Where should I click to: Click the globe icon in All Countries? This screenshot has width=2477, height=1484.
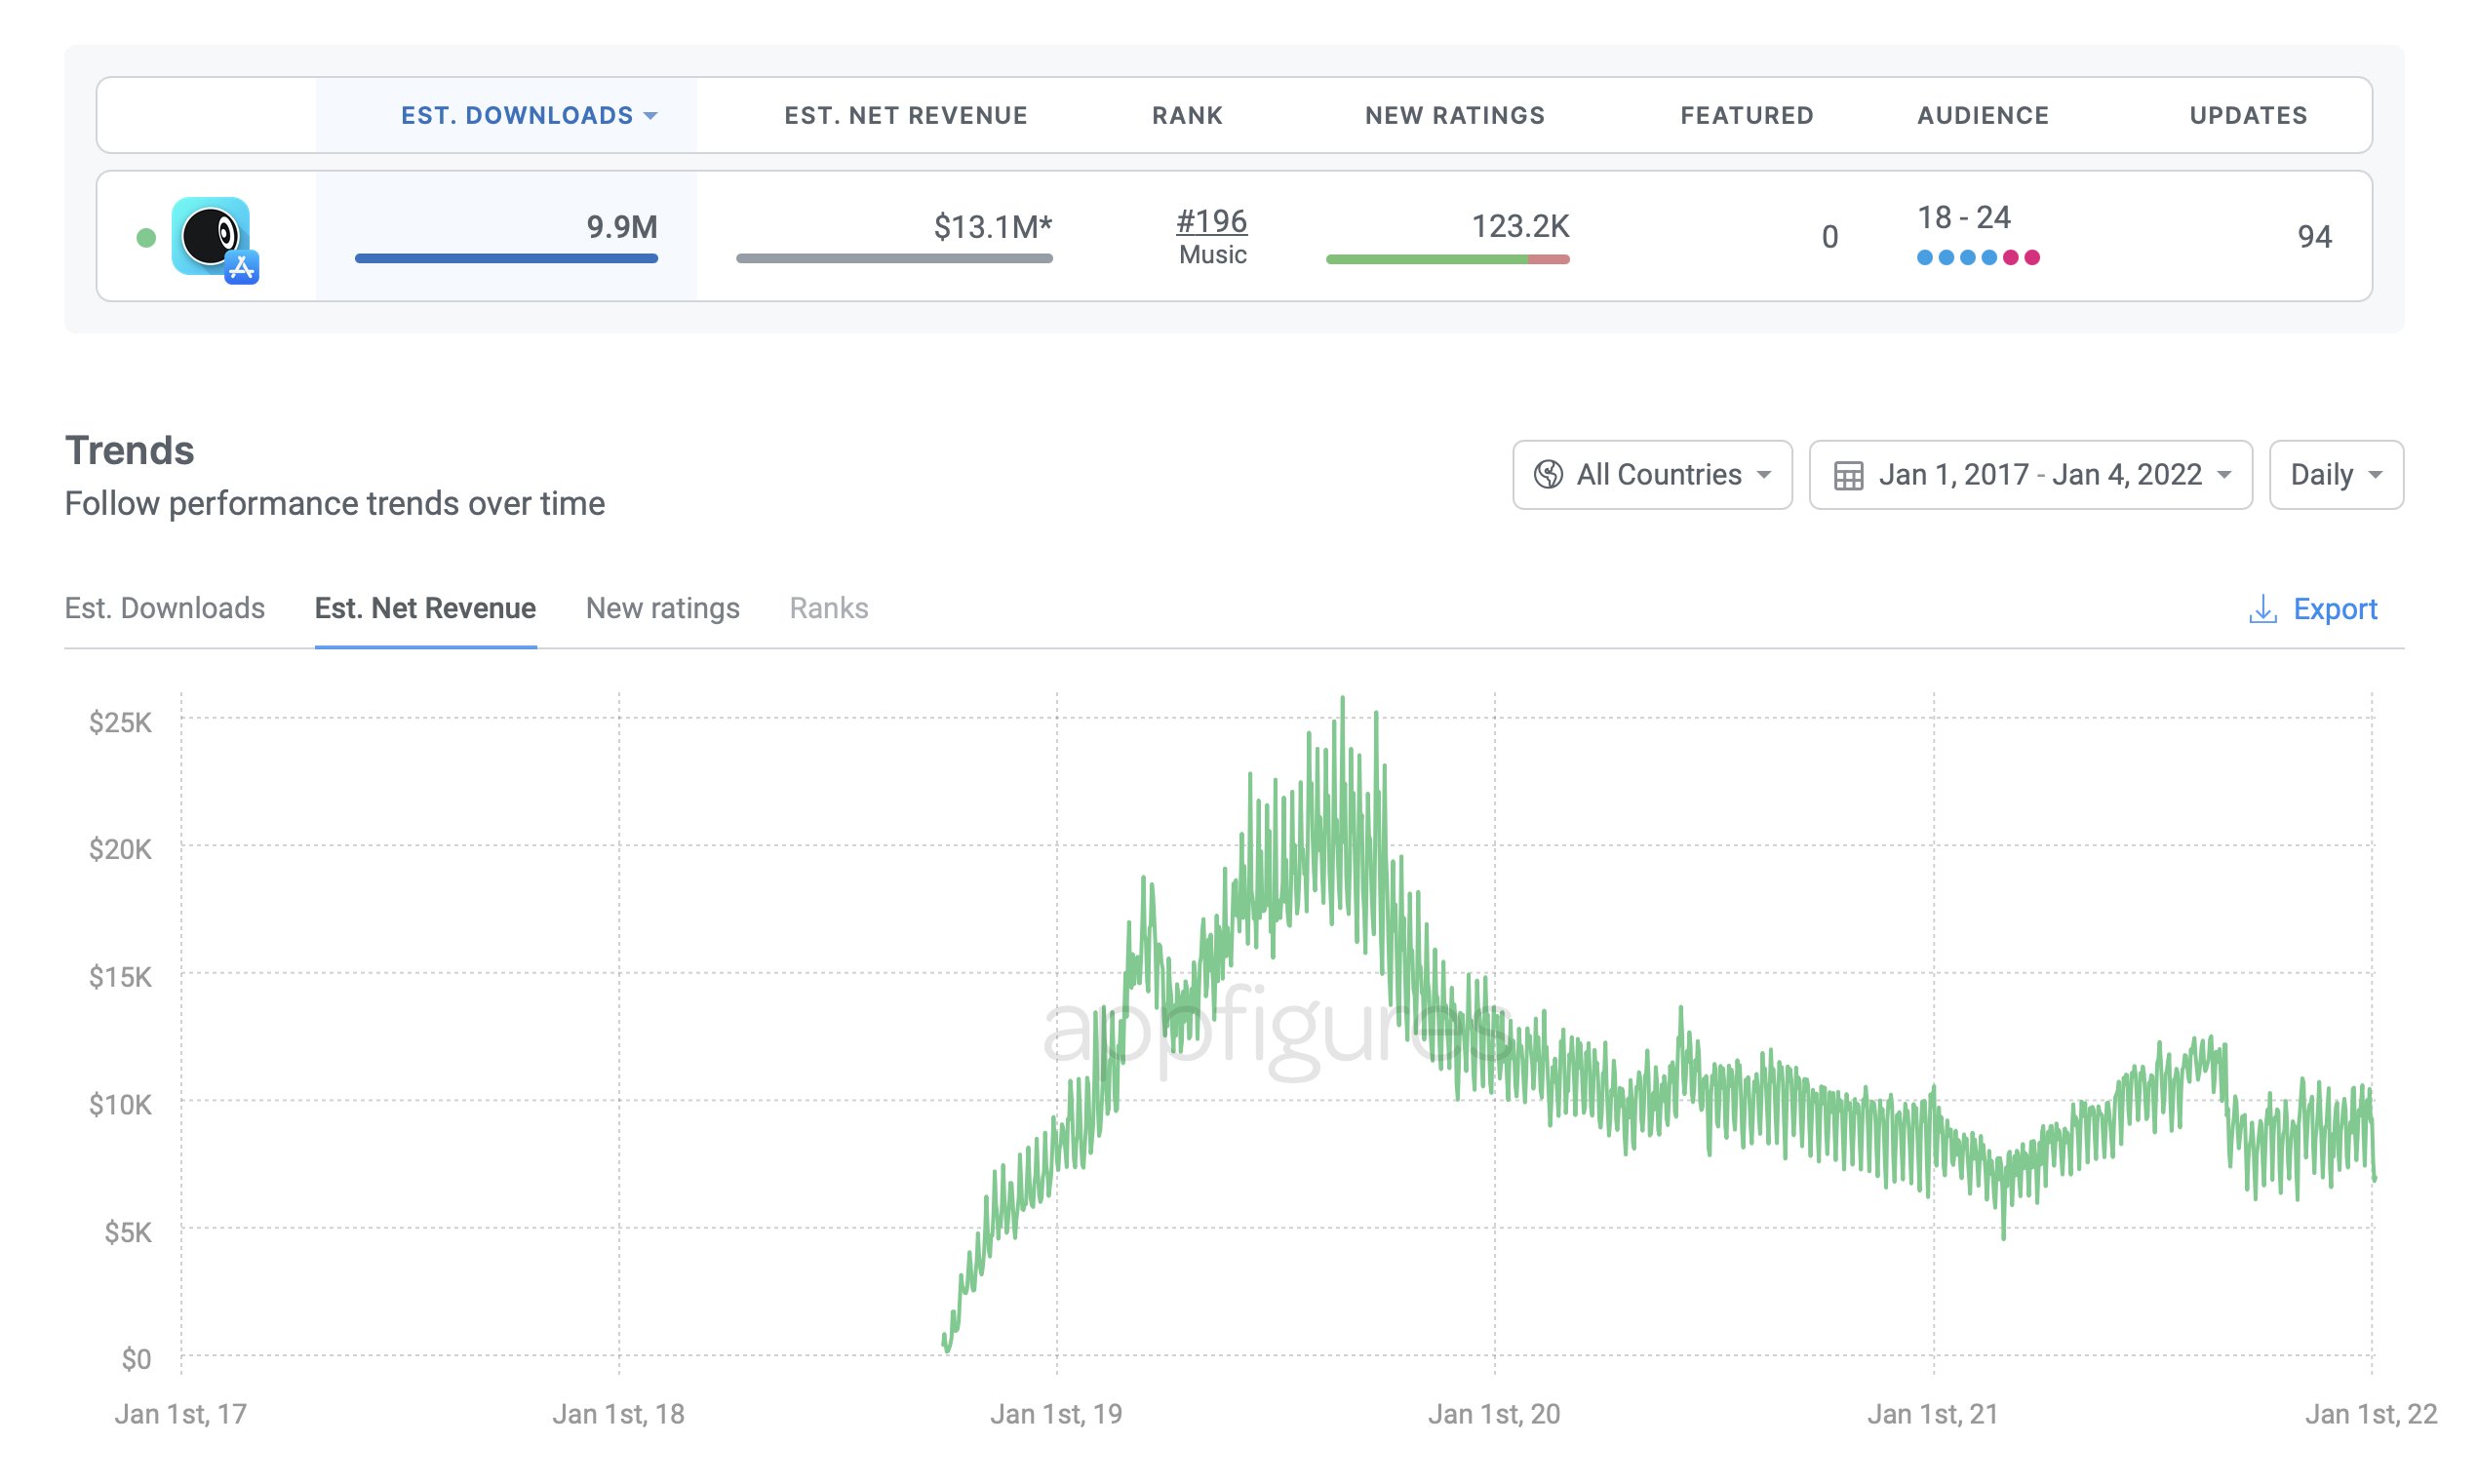pos(1548,474)
